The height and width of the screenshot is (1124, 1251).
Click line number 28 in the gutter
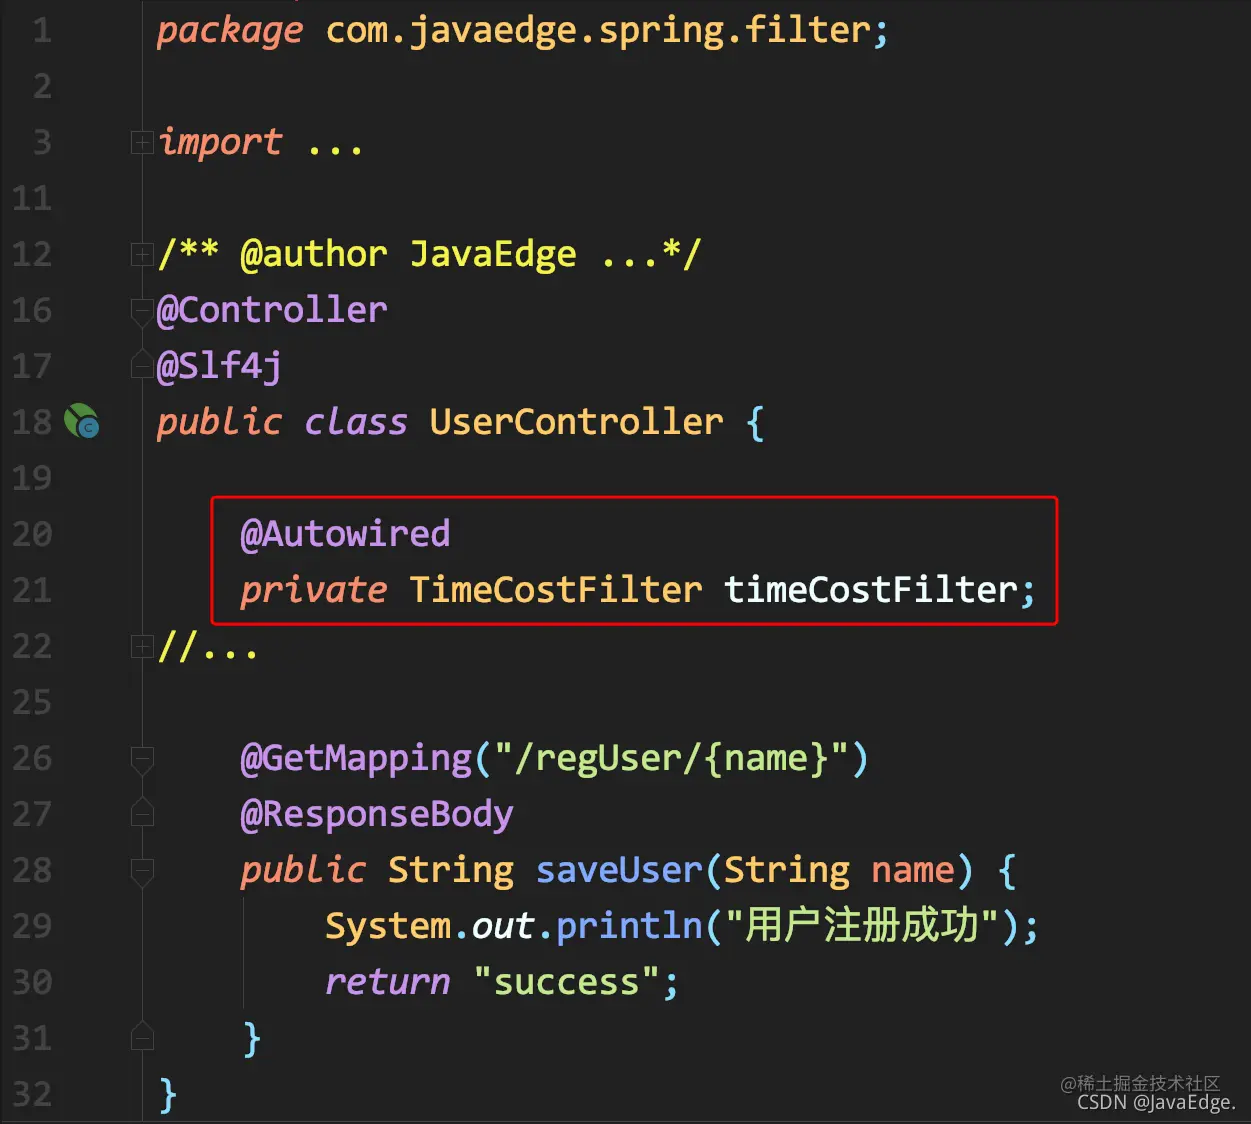(31, 870)
